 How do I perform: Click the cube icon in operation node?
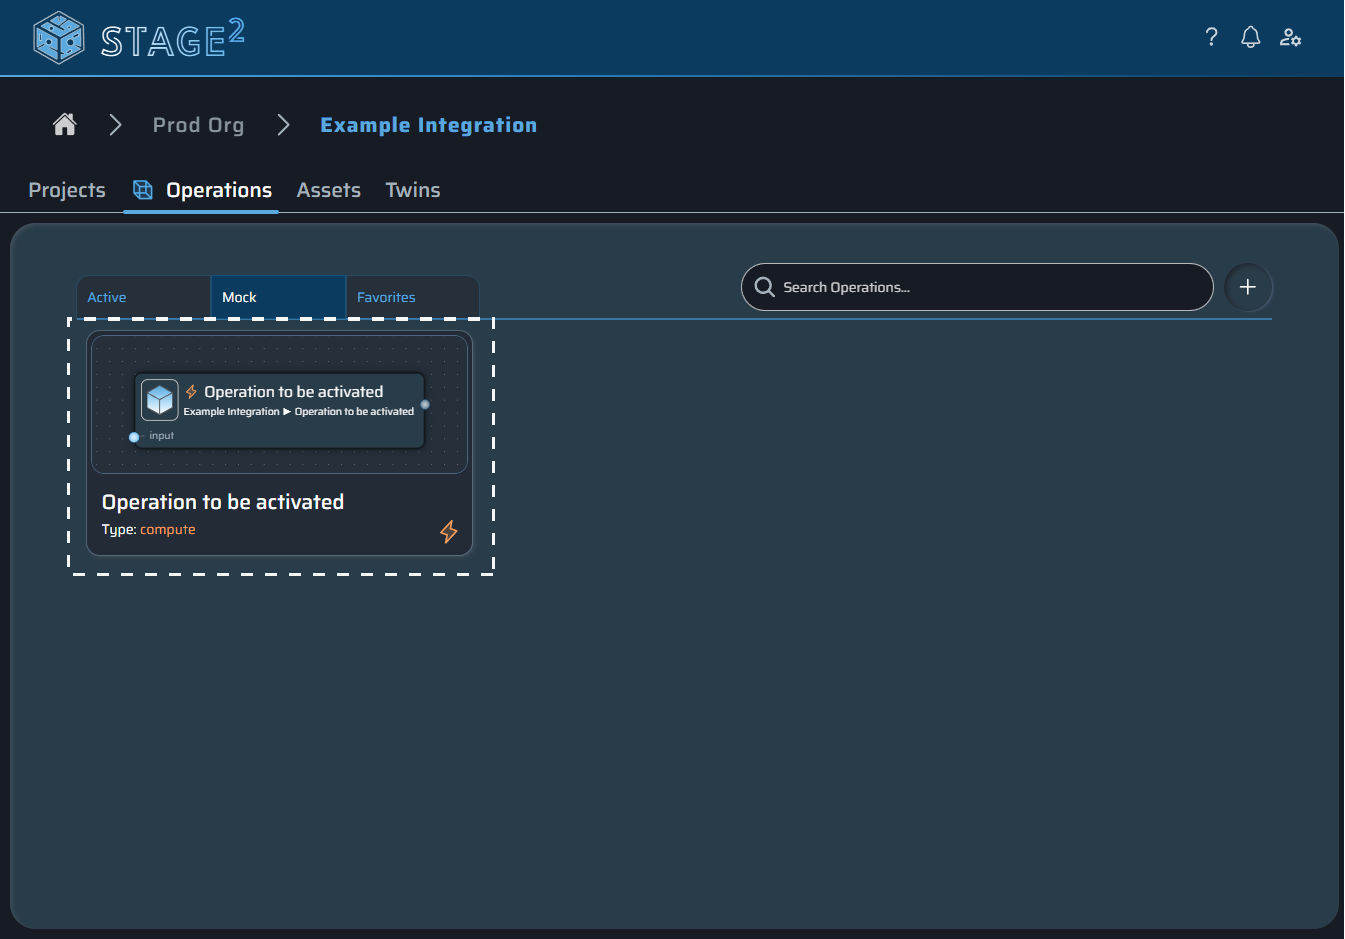click(x=160, y=400)
